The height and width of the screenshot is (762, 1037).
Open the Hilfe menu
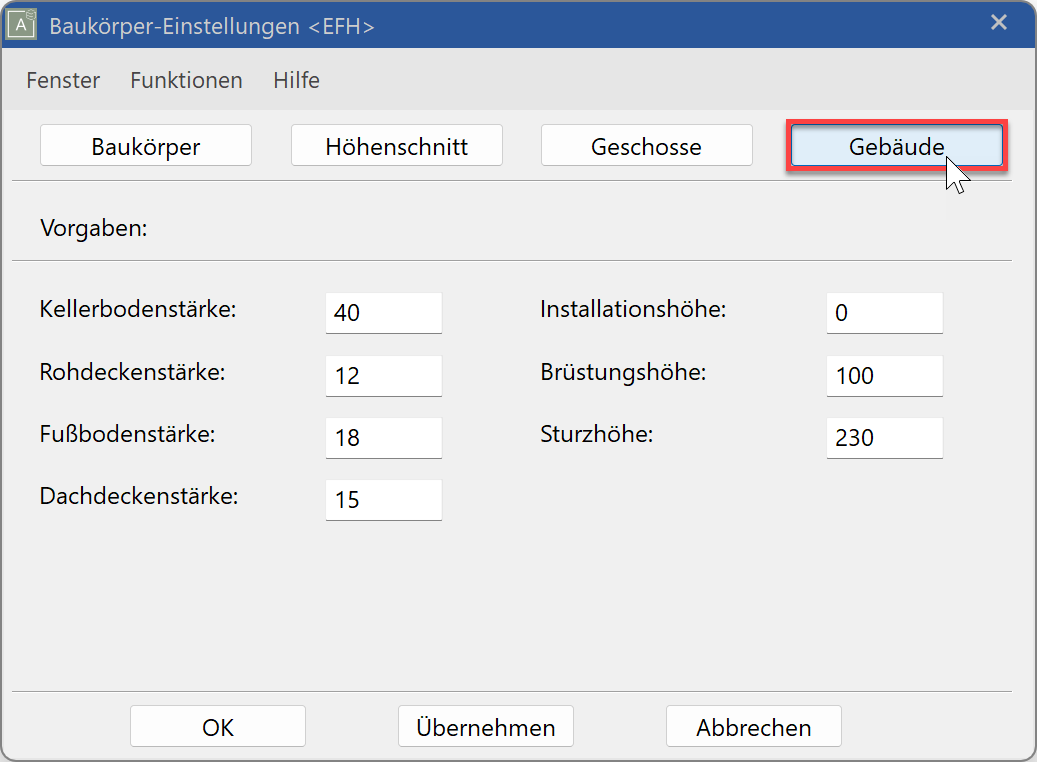tap(296, 80)
